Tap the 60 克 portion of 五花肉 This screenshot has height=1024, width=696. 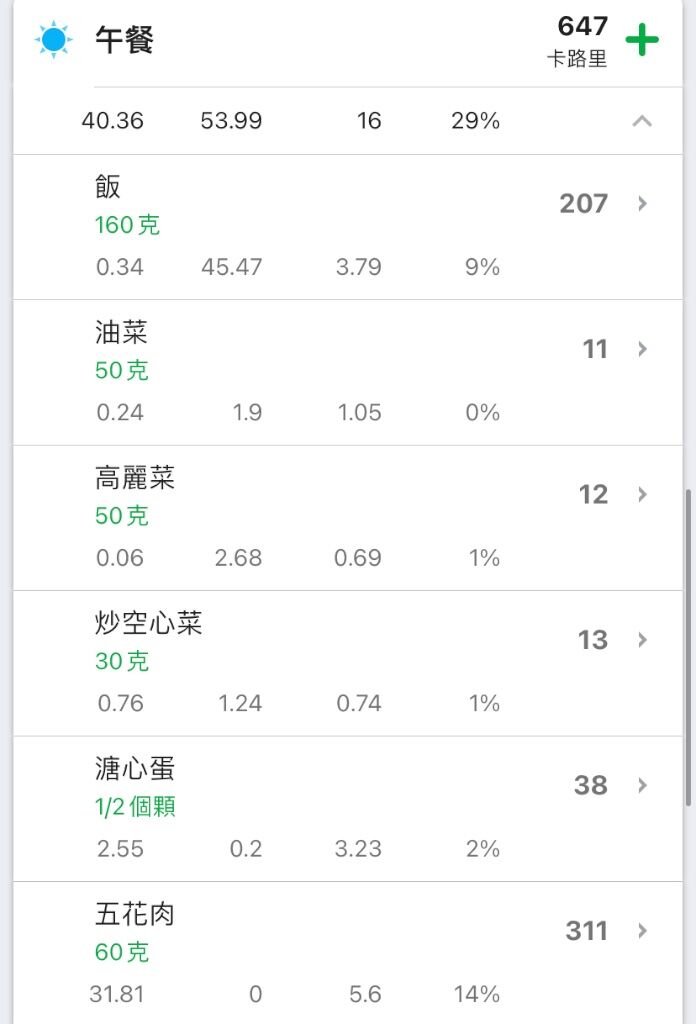click(x=122, y=952)
